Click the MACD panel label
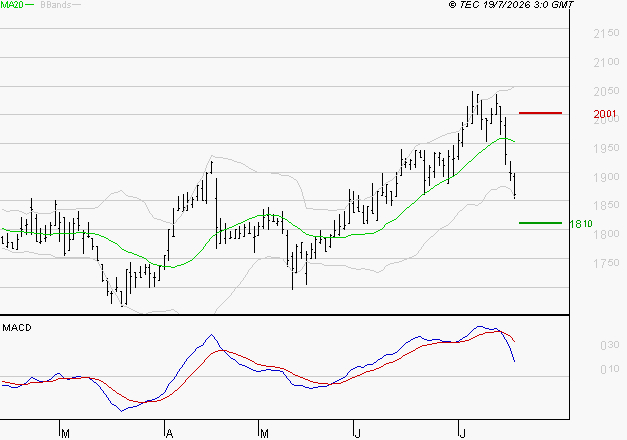 coord(17,328)
